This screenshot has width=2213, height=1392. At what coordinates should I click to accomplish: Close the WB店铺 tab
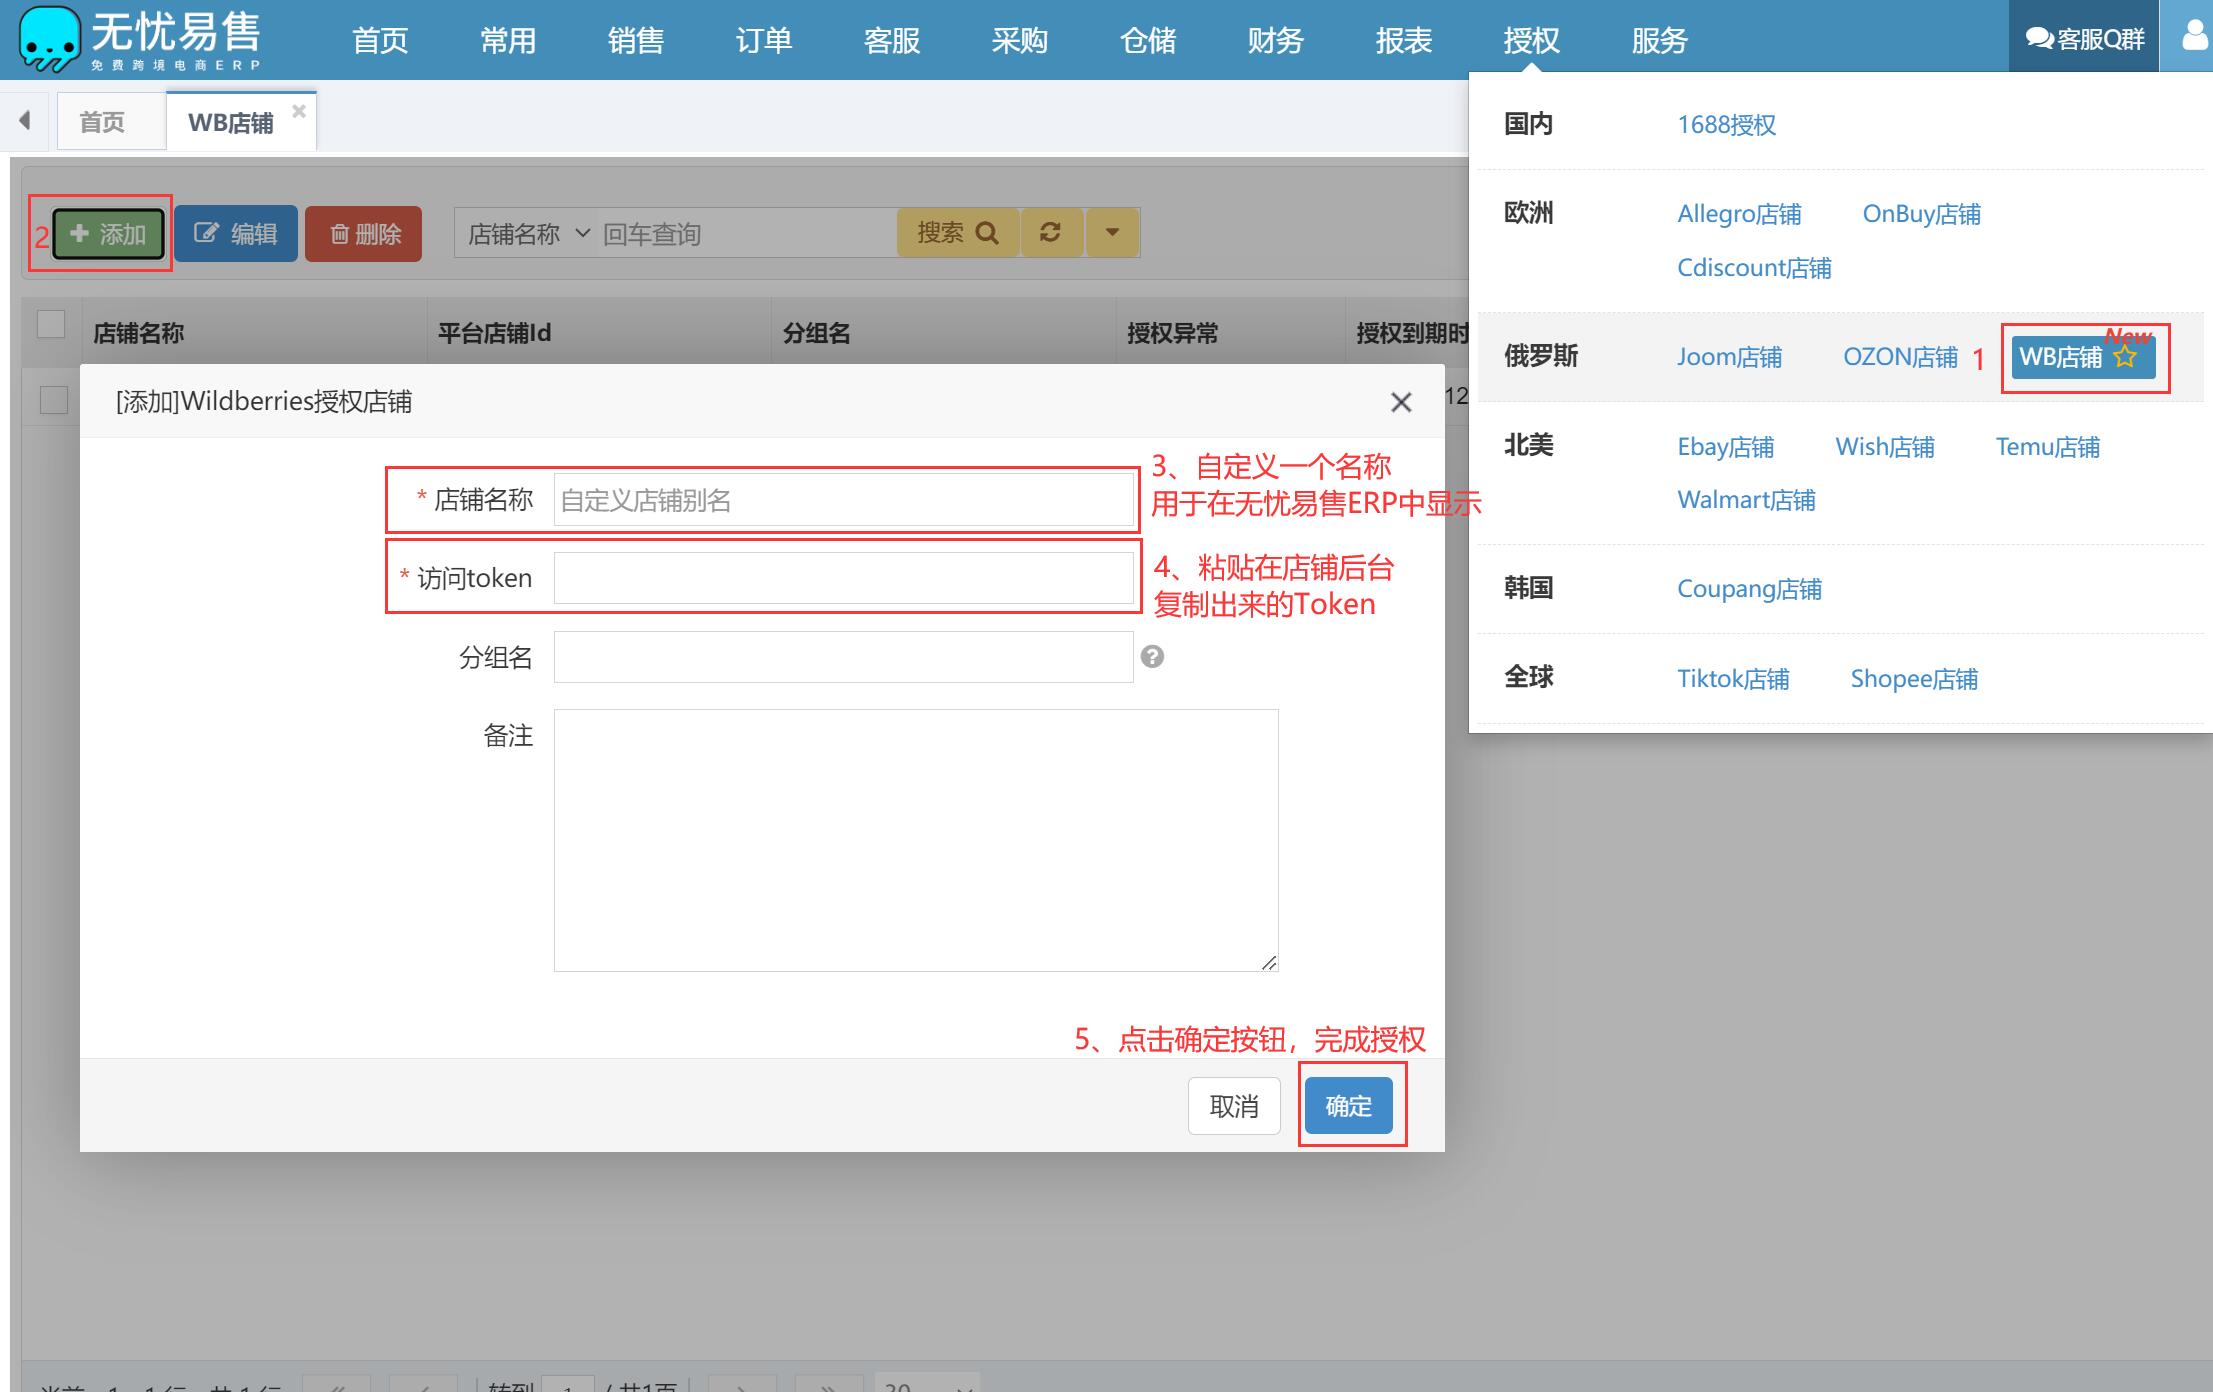(x=298, y=111)
